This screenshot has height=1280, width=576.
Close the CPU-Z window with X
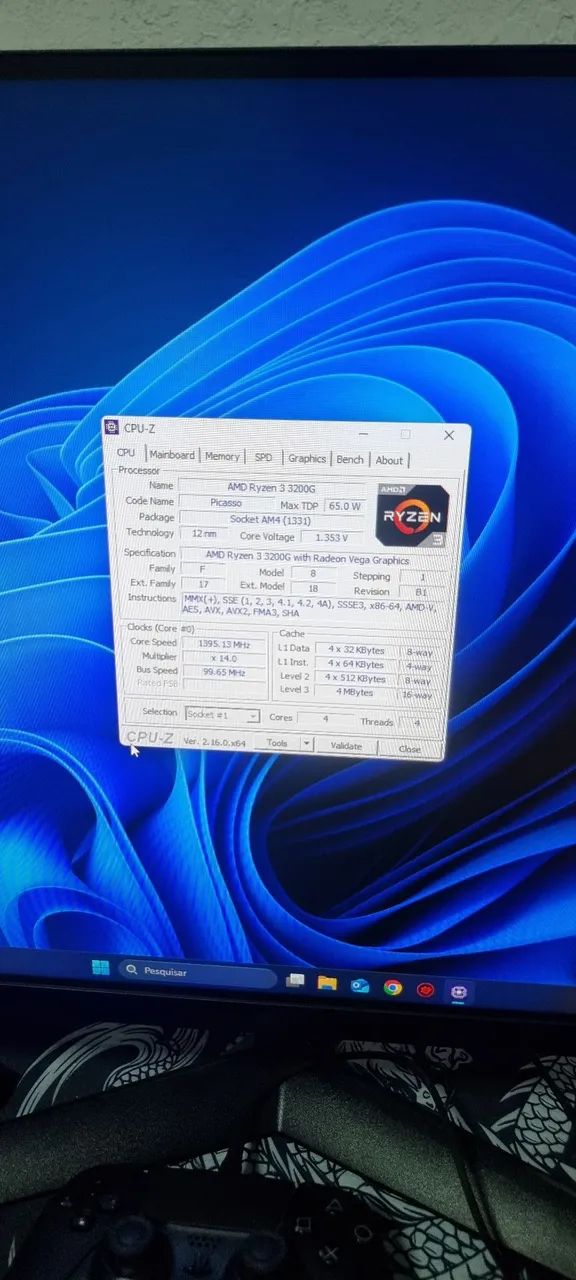[x=449, y=436]
